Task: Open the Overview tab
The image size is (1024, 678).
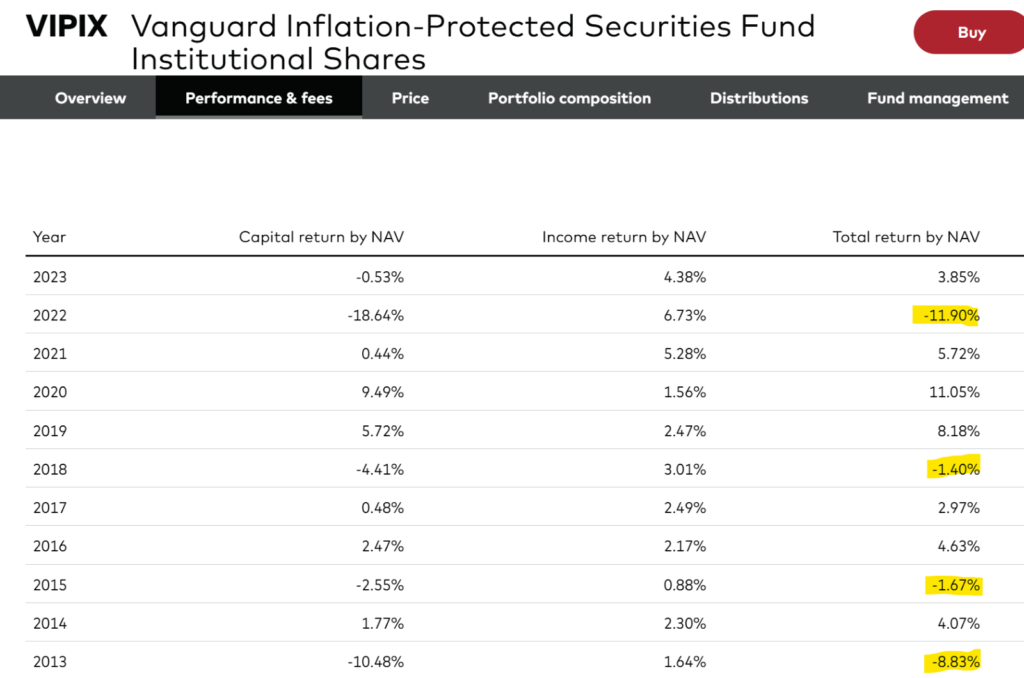Action: click(x=91, y=98)
